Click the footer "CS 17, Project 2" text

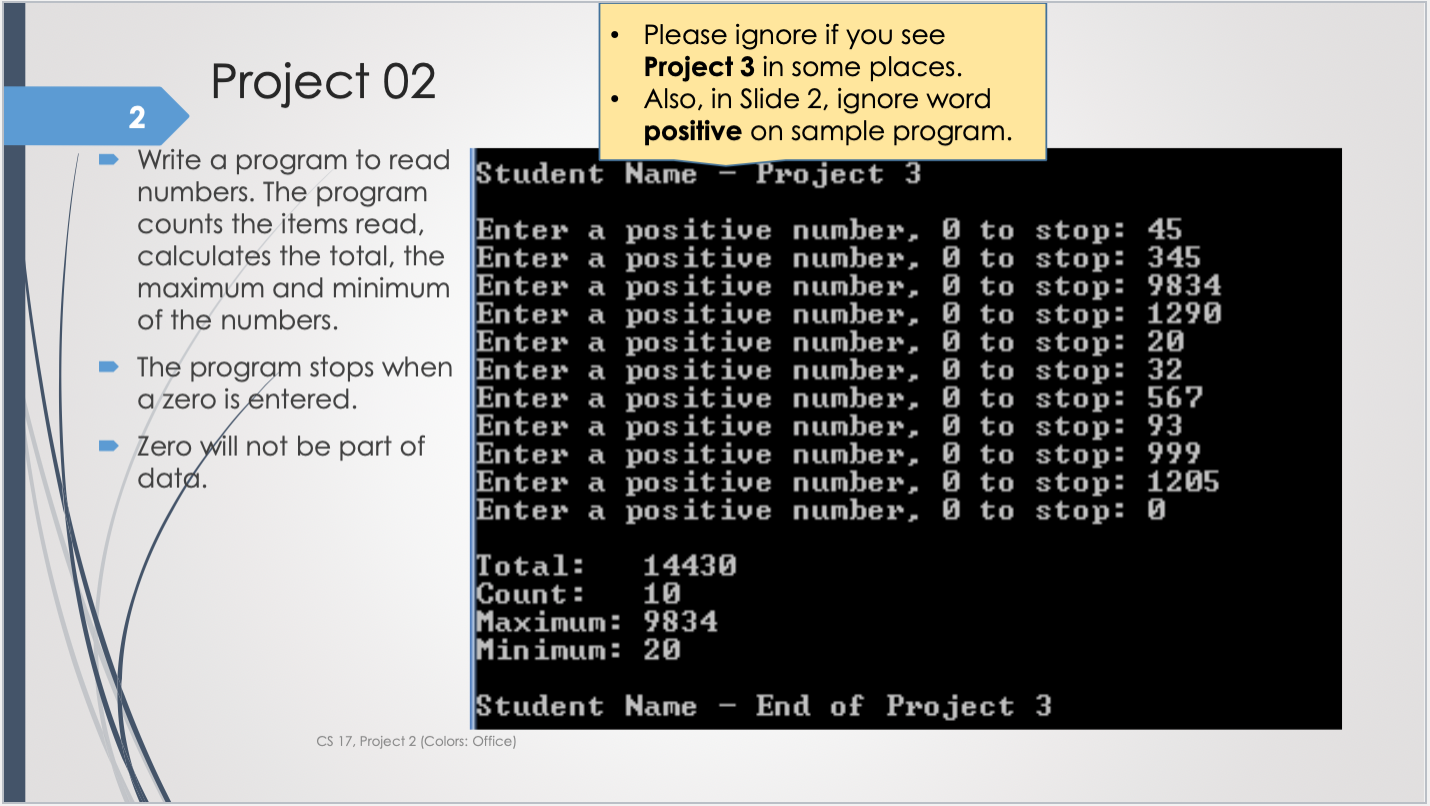point(416,741)
